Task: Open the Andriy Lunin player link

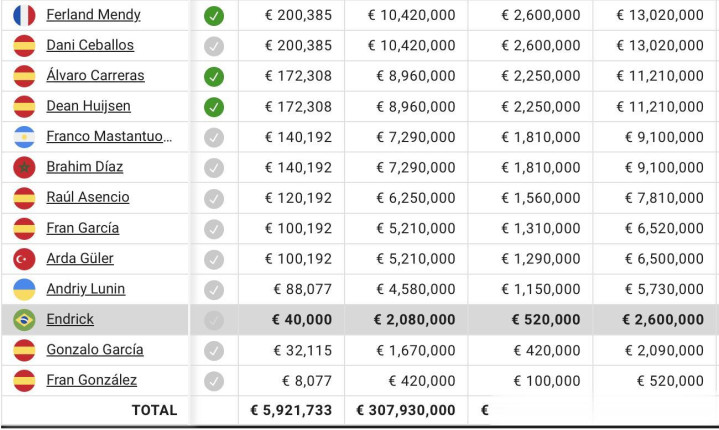Action: tap(85, 289)
